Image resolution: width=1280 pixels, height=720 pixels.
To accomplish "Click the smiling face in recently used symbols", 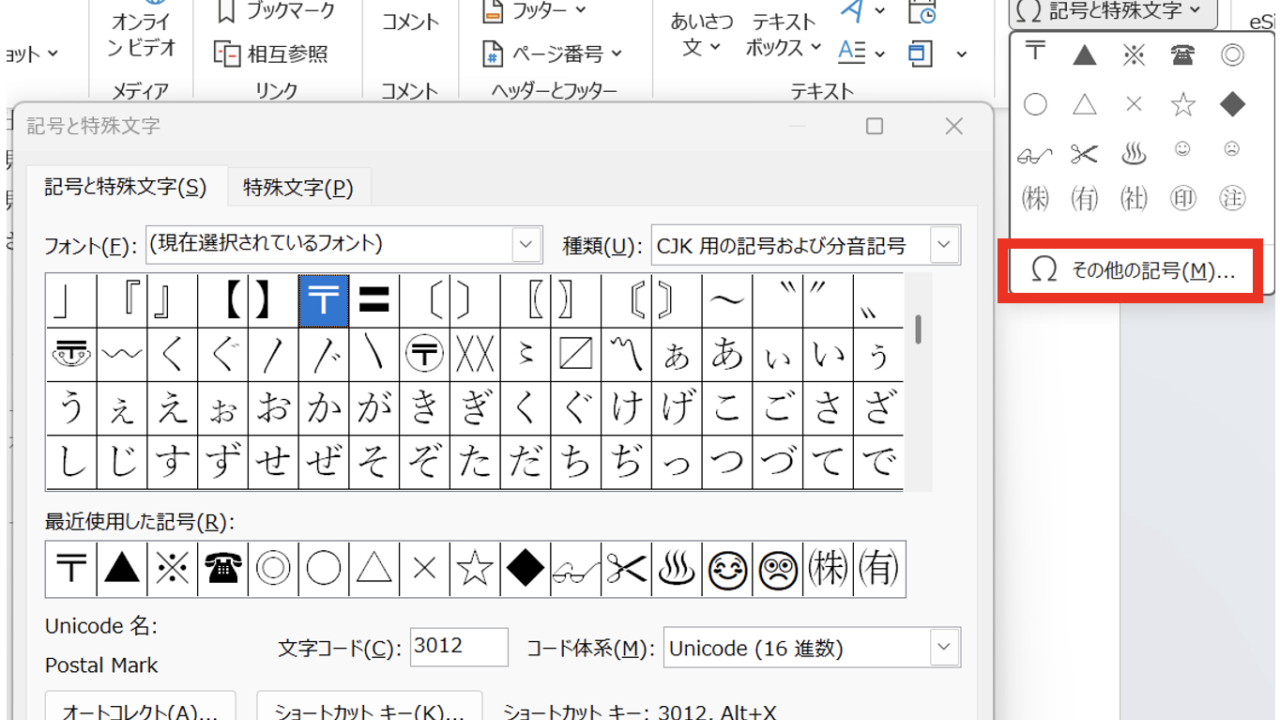I will pyautogui.click(x=728, y=569).
